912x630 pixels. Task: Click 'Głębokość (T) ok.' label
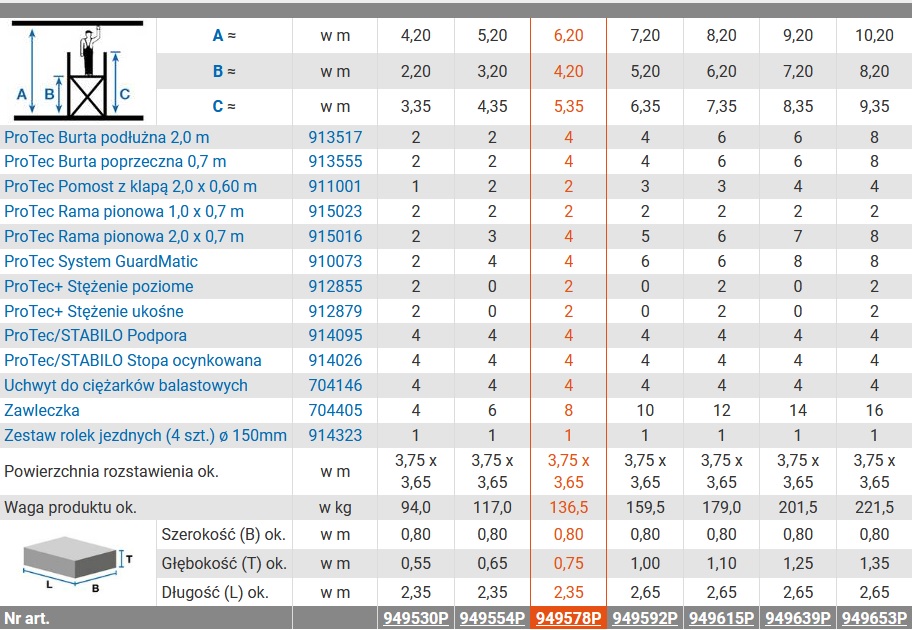coord(224,563)
